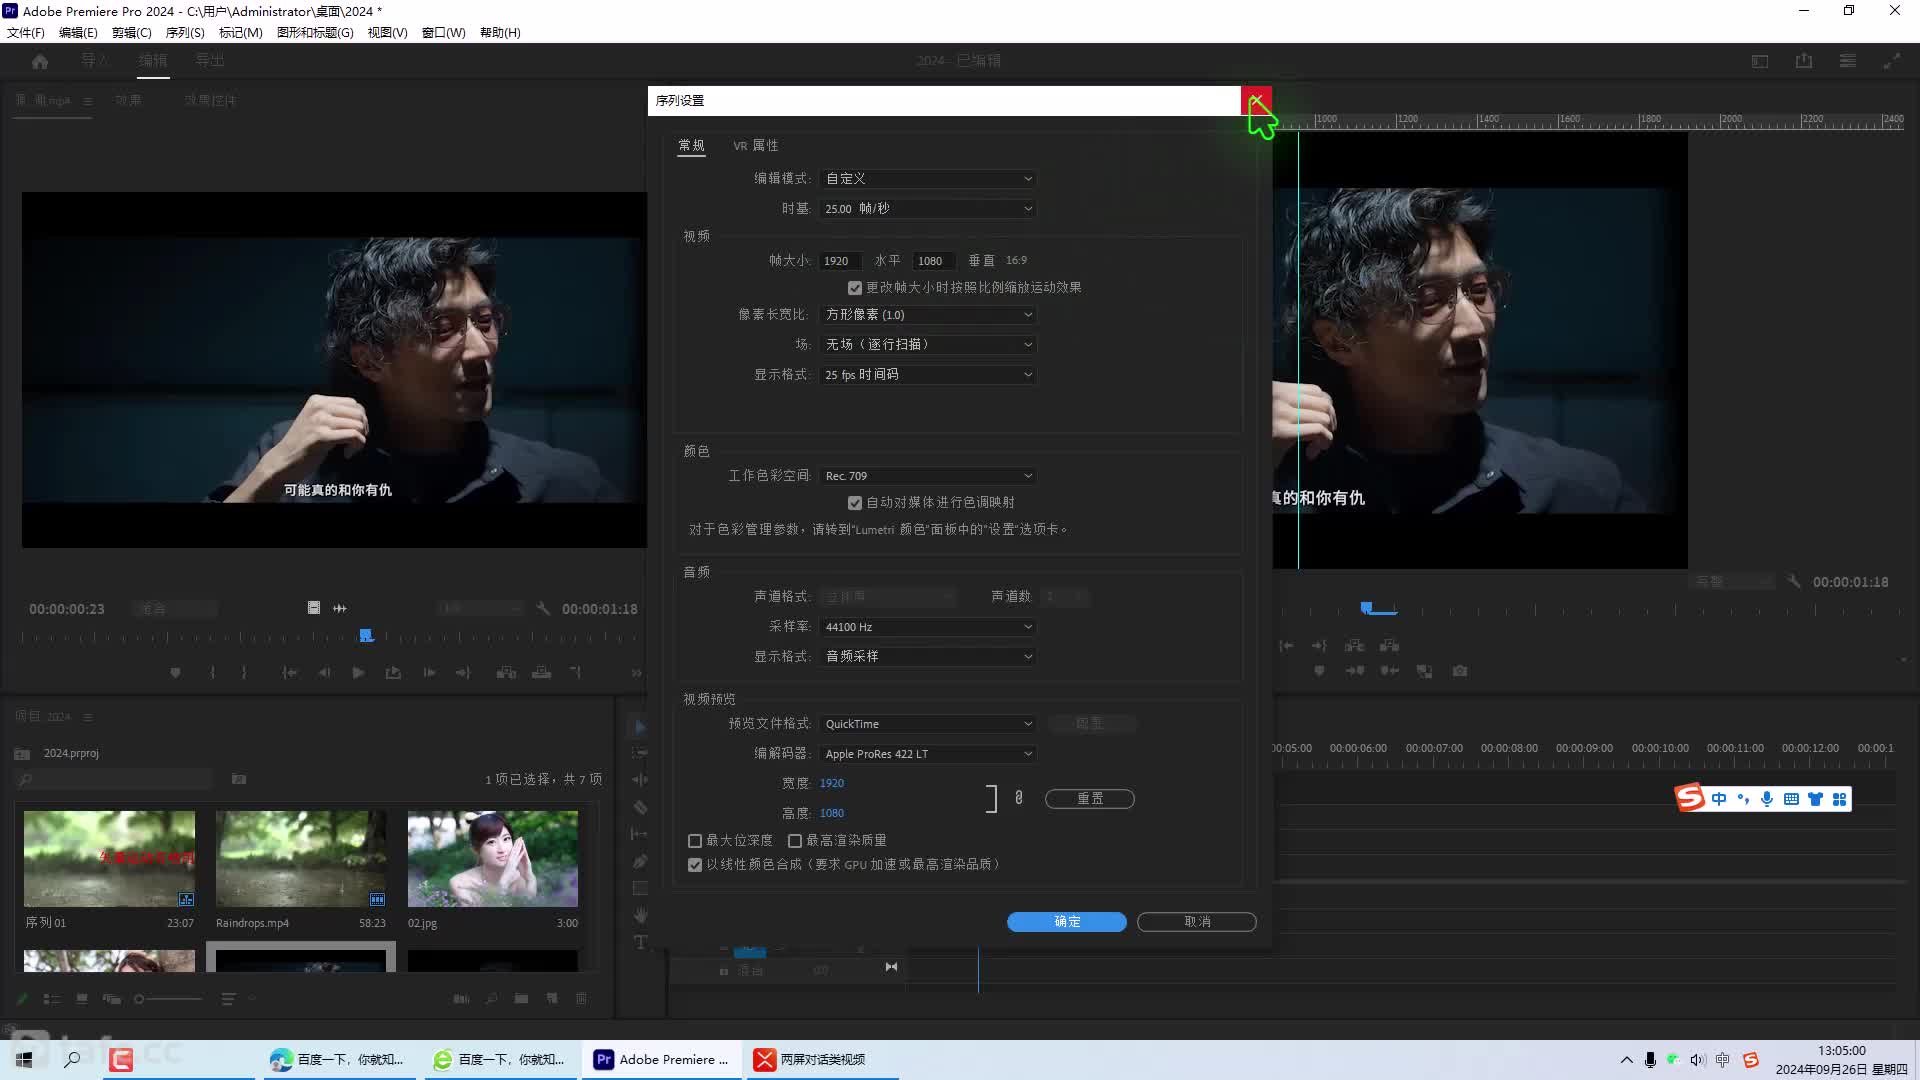
Task: Open 编解码器 dropdown Apple ProRes 422 LT
Action: click(928, 754)
